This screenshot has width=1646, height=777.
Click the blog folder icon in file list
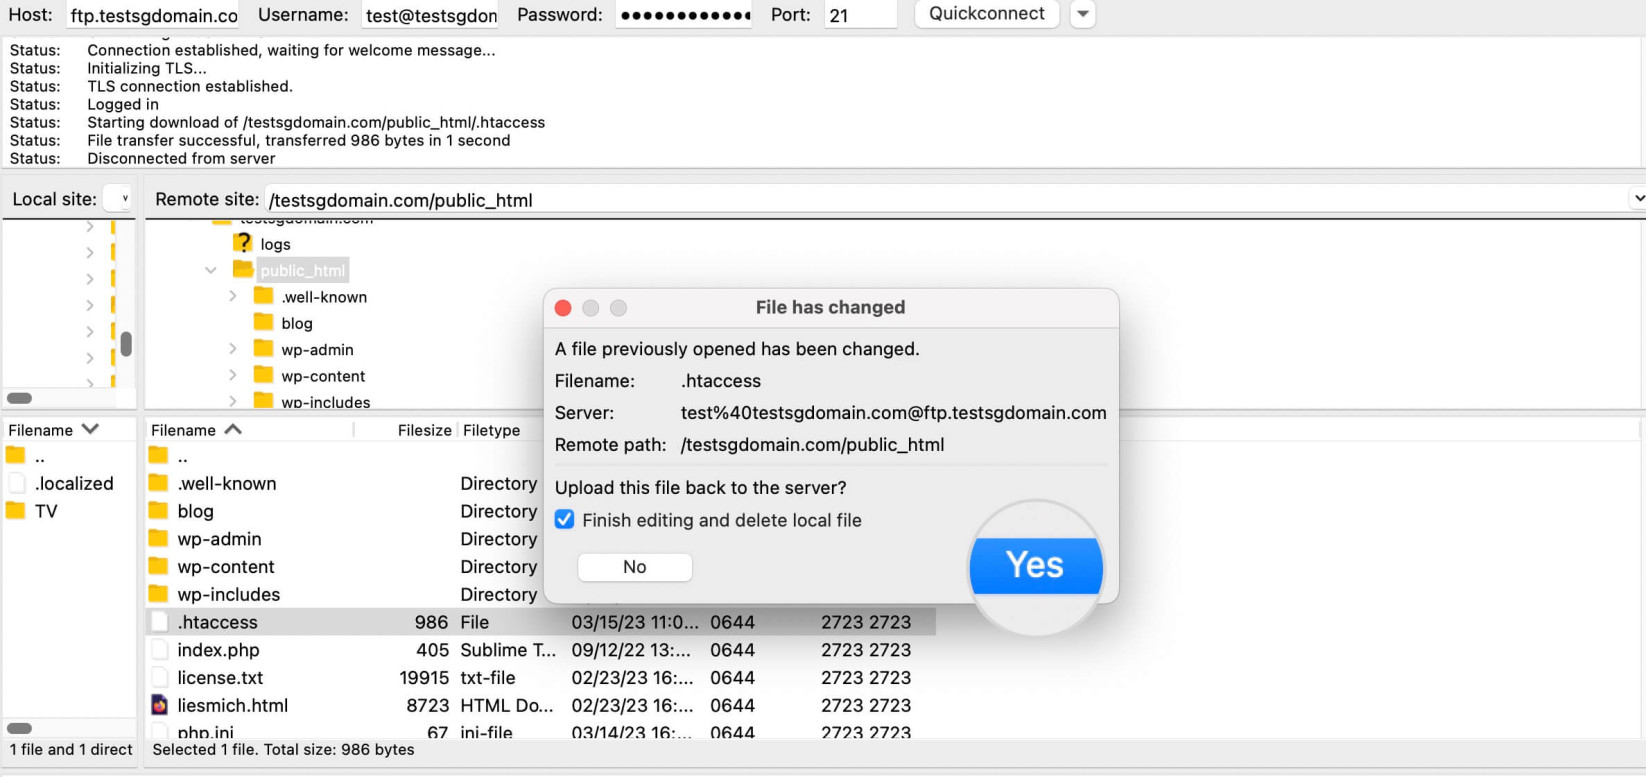click(158, 510)
